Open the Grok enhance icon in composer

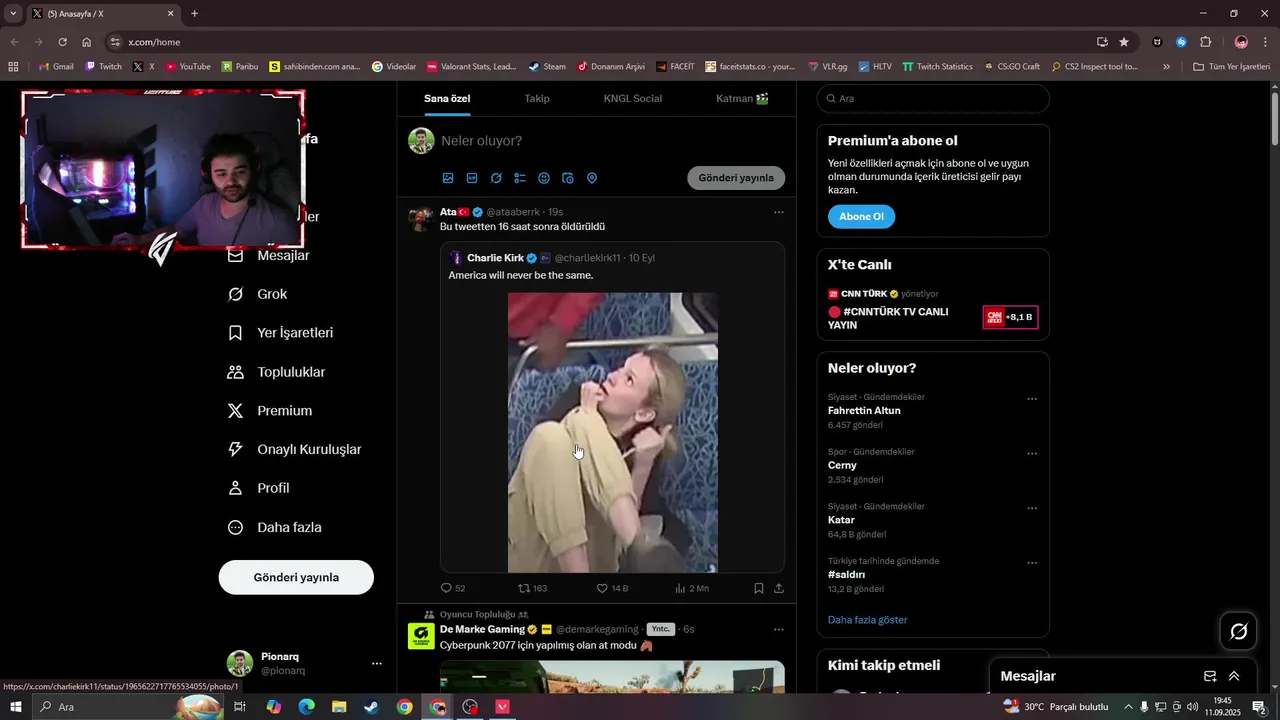pos(496,178)
